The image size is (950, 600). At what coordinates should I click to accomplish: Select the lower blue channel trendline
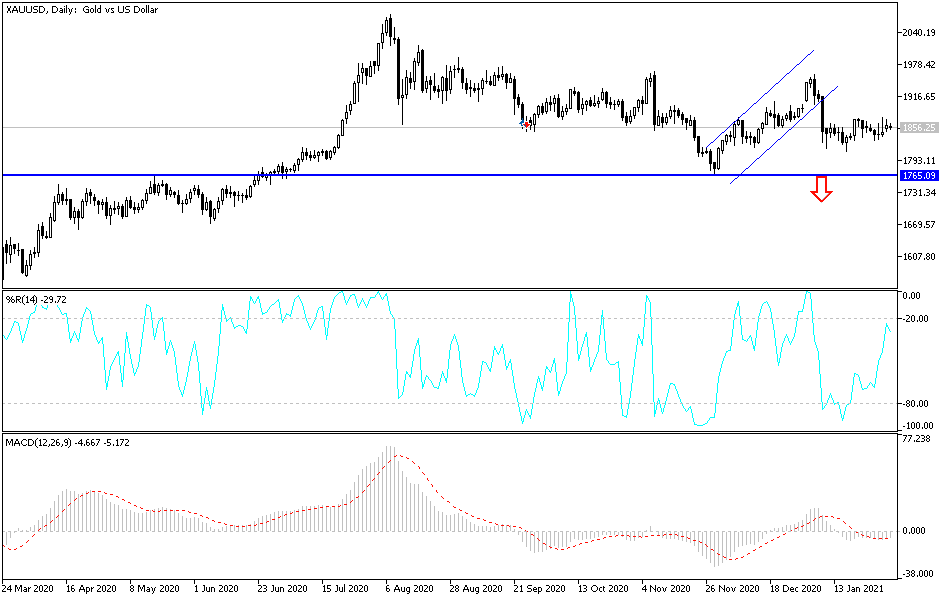pos(784,135)
